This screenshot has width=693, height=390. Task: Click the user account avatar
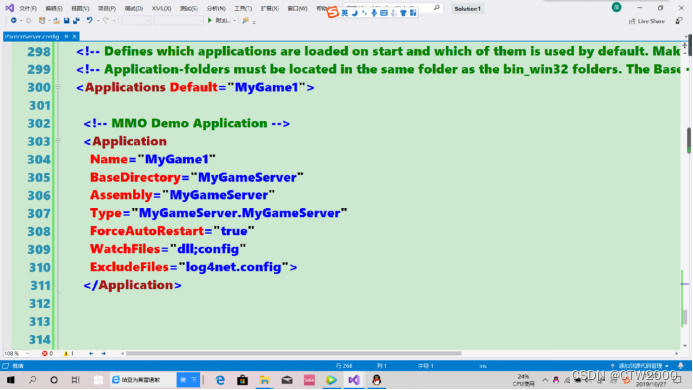click(617, 7)
